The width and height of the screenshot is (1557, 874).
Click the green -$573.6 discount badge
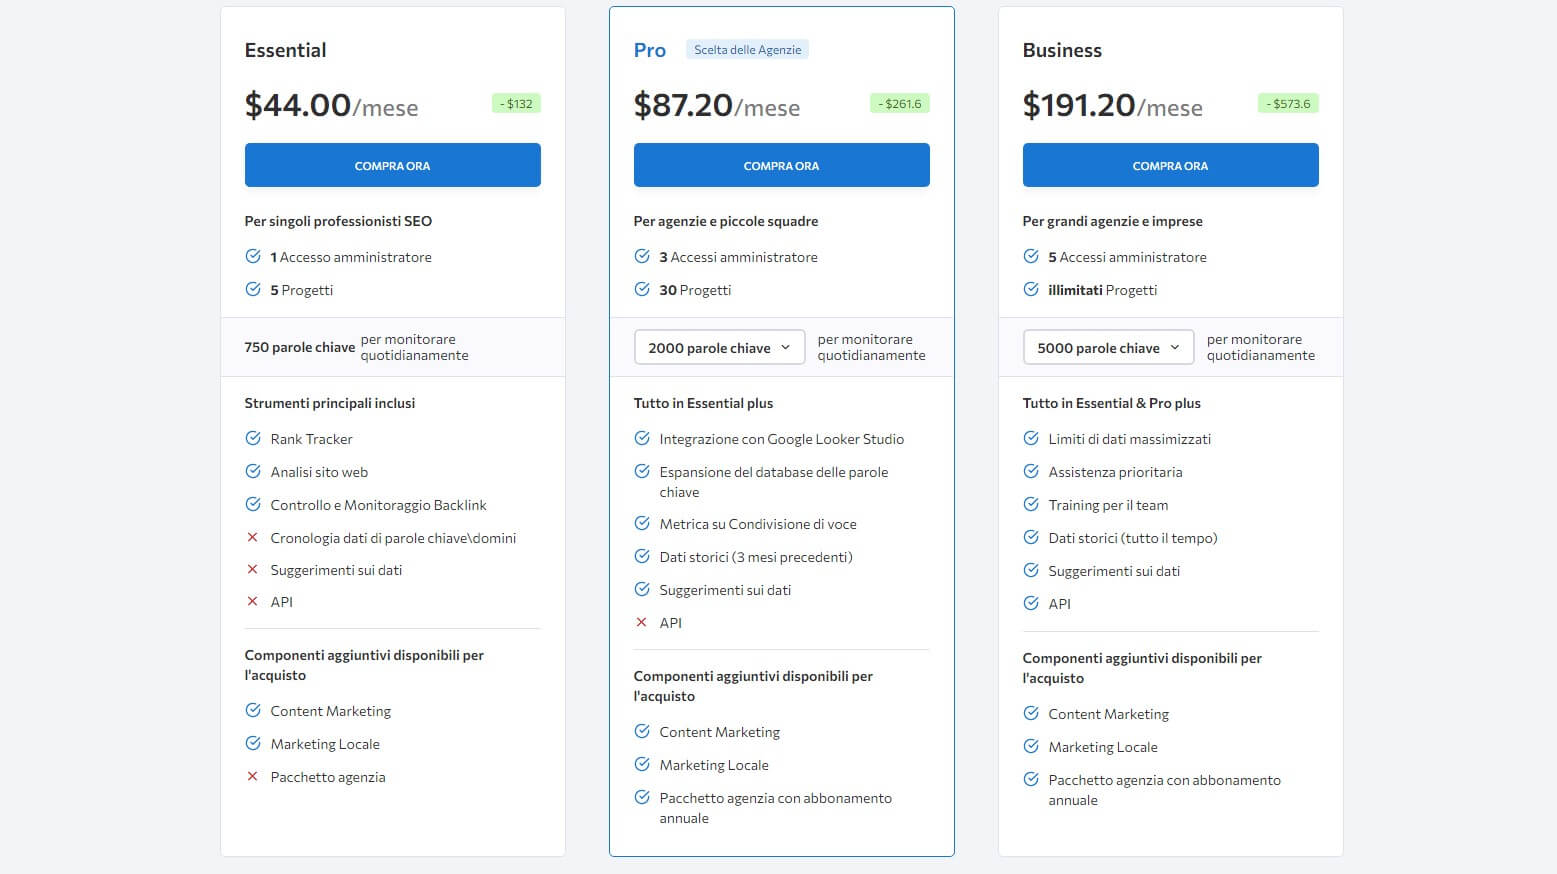[x=1288, y=103]
